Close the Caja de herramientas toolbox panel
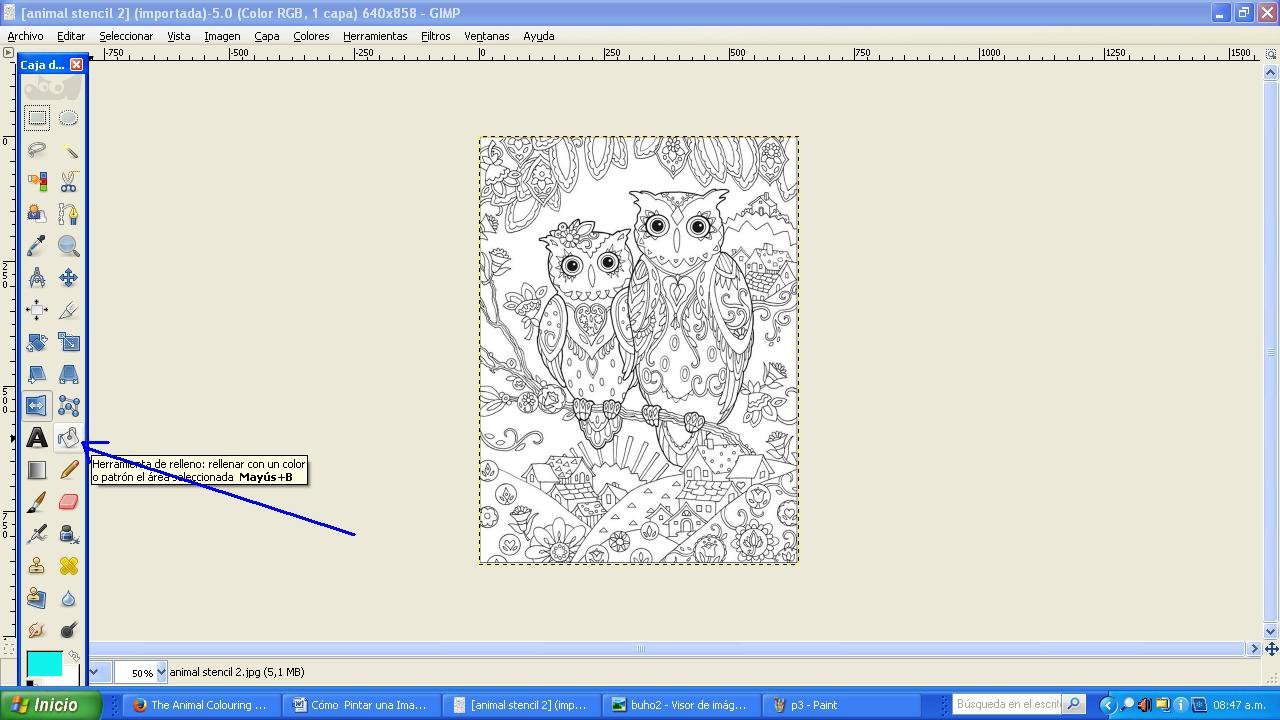Viewport: 1280px width, 720px height. point(76,65)
